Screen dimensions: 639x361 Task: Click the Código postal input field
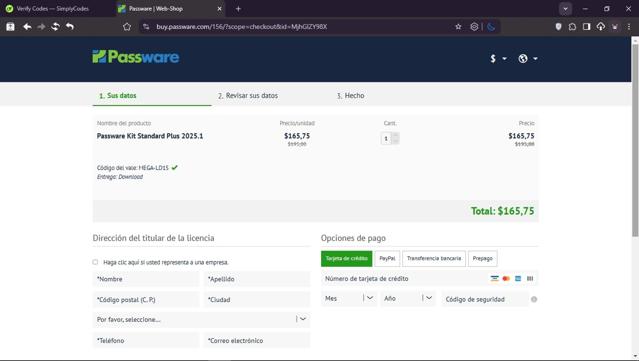[x=146, y=299]
